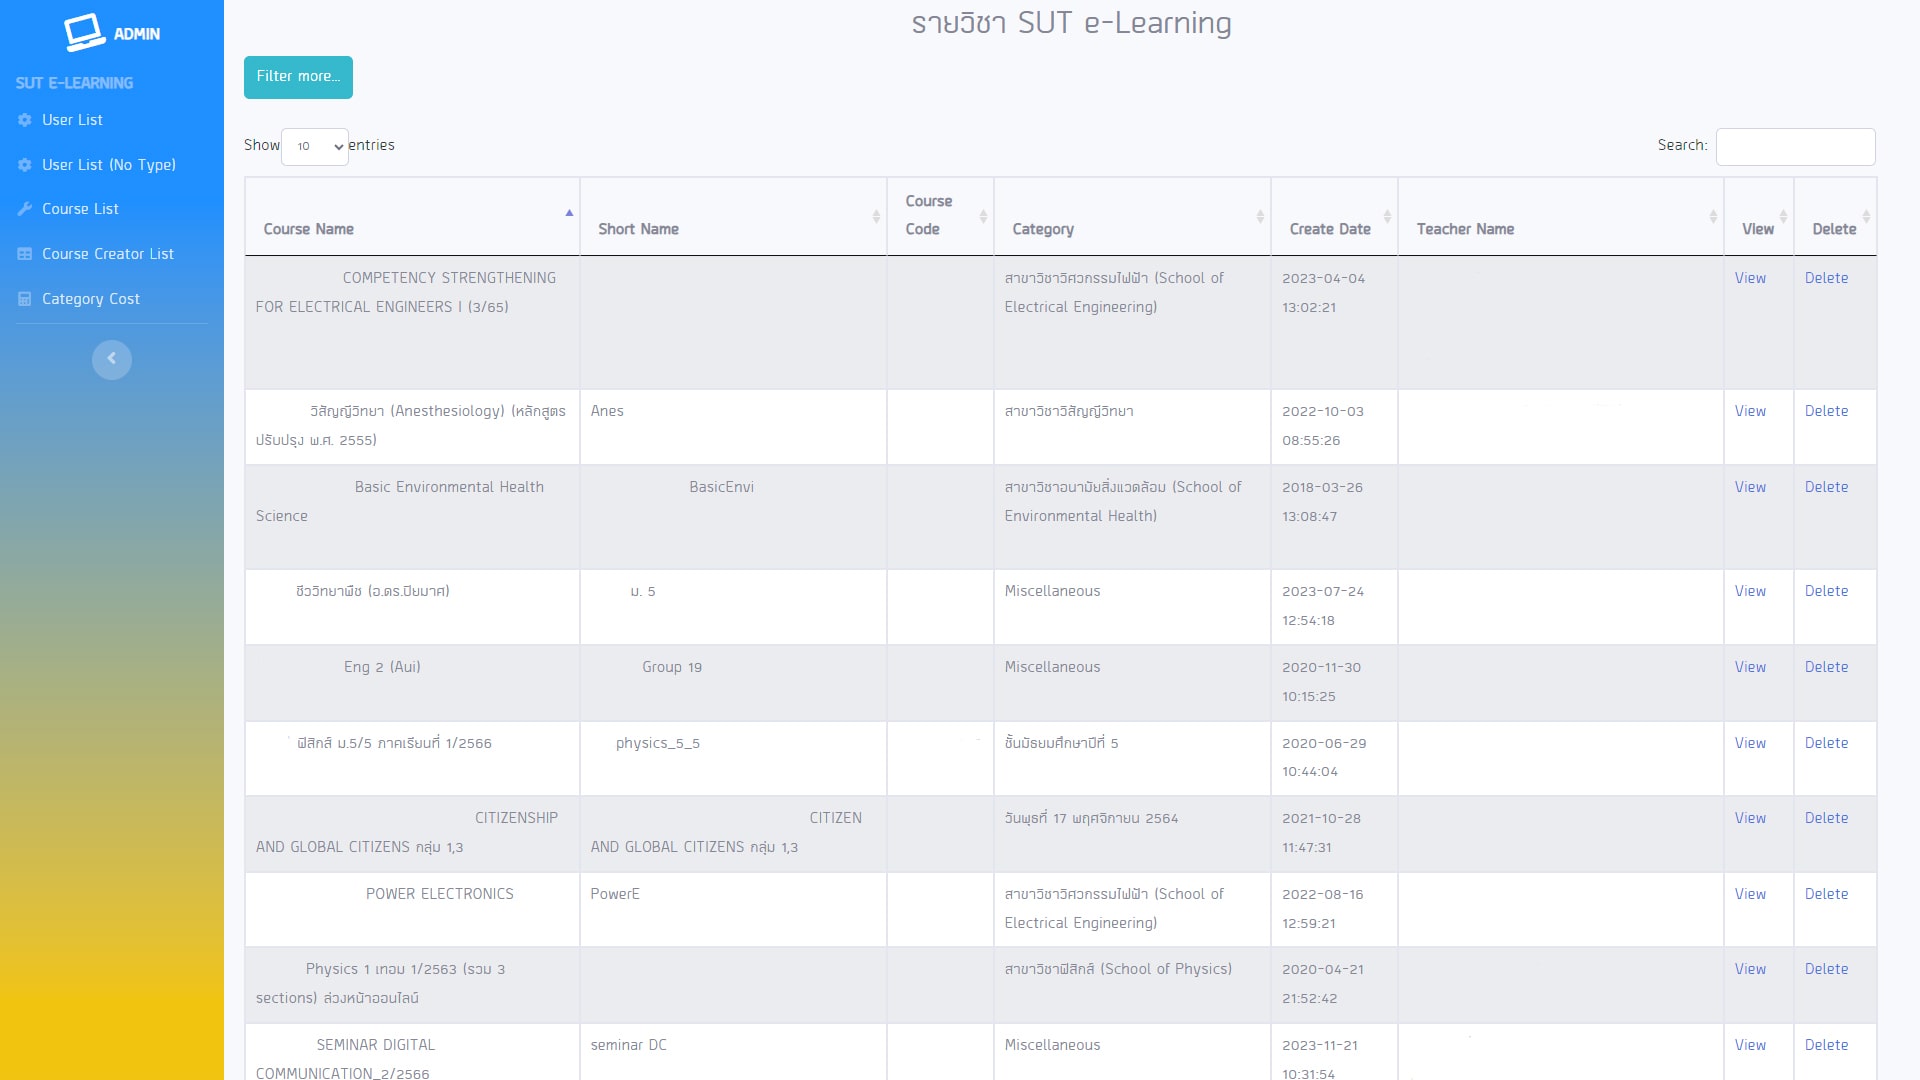This screenshot has height=1080, width=1920.
Task: Click the gear icon beside User List
Action: pyautogui.click(x=25, y=120)
